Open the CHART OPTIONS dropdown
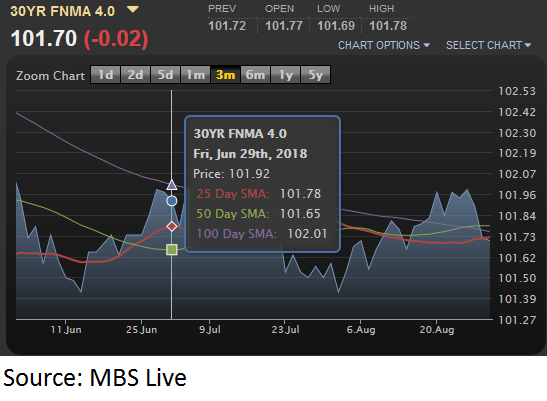 (384, 45)
